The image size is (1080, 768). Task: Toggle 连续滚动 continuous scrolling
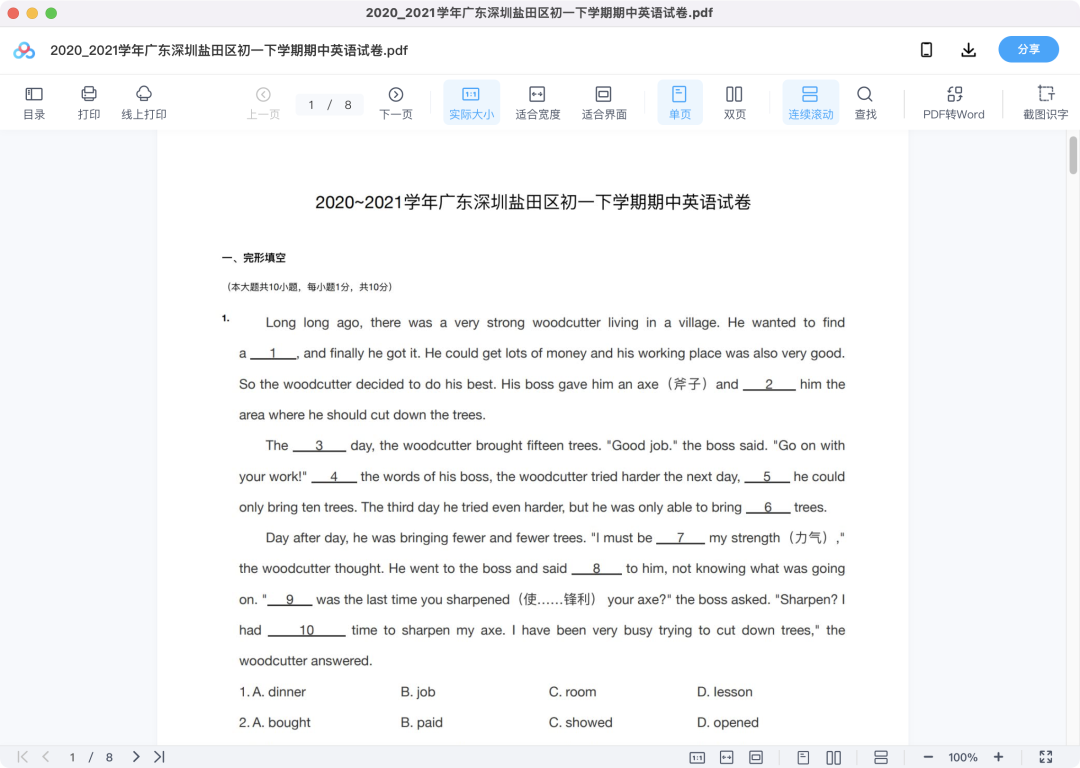[x=811, y=103]
